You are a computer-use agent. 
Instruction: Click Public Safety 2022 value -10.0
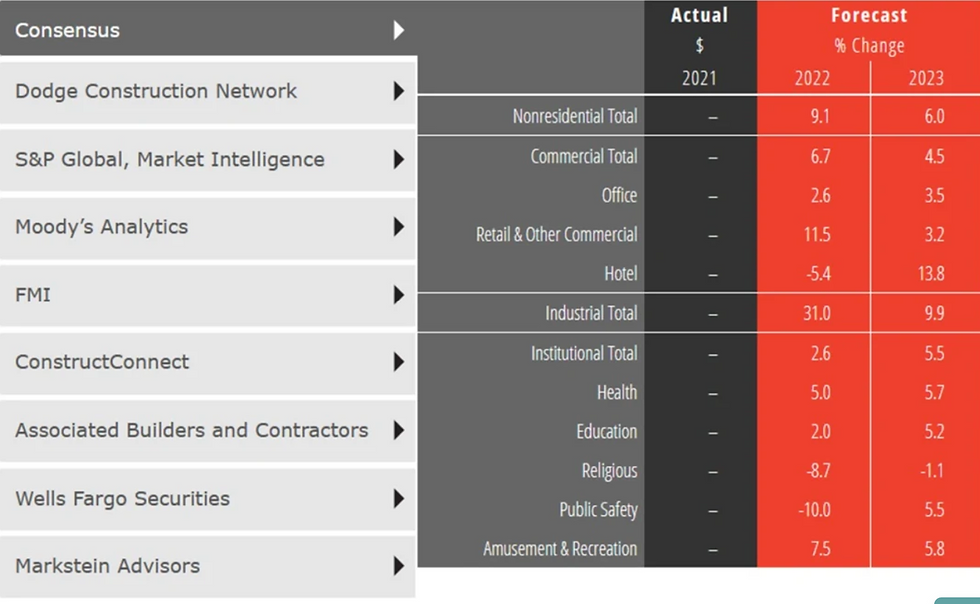coord(814,510)
